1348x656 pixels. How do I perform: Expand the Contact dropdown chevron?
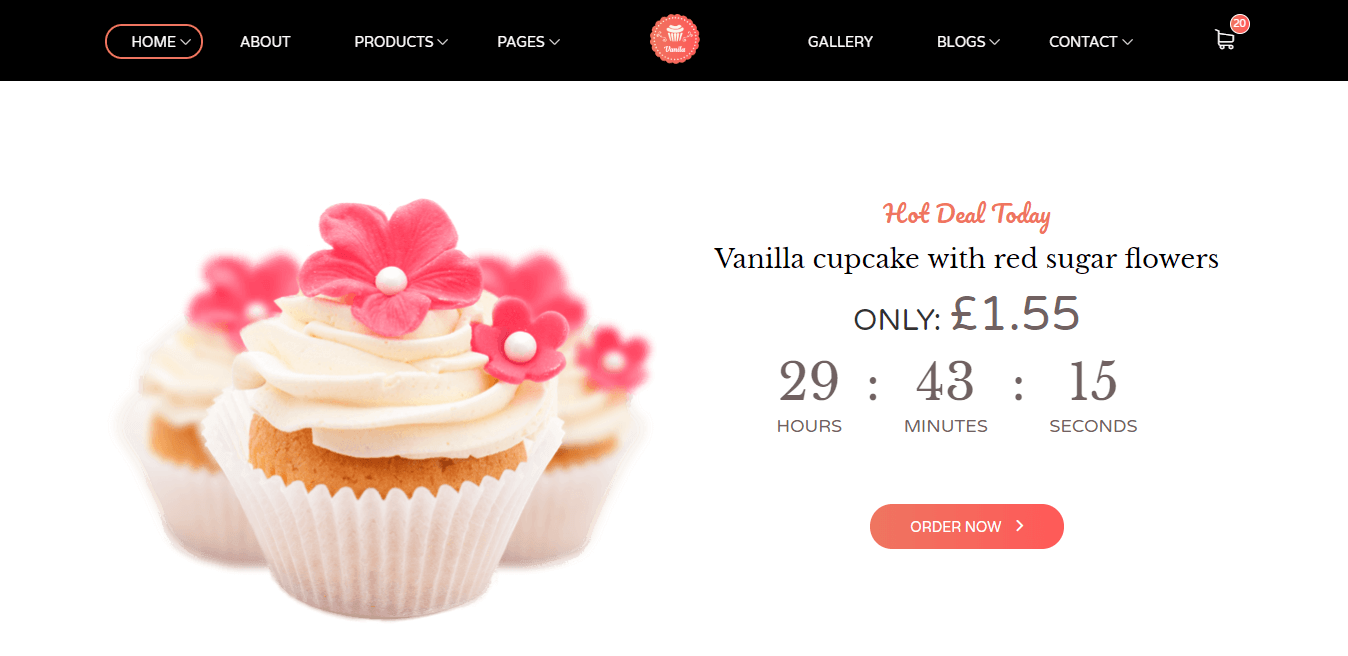[1127, 42]
